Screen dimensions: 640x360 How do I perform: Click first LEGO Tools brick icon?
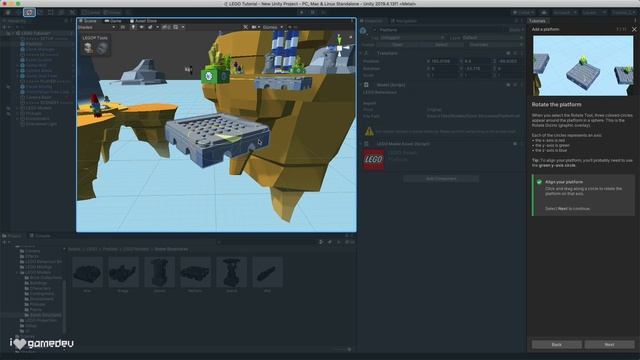[88, 48]
